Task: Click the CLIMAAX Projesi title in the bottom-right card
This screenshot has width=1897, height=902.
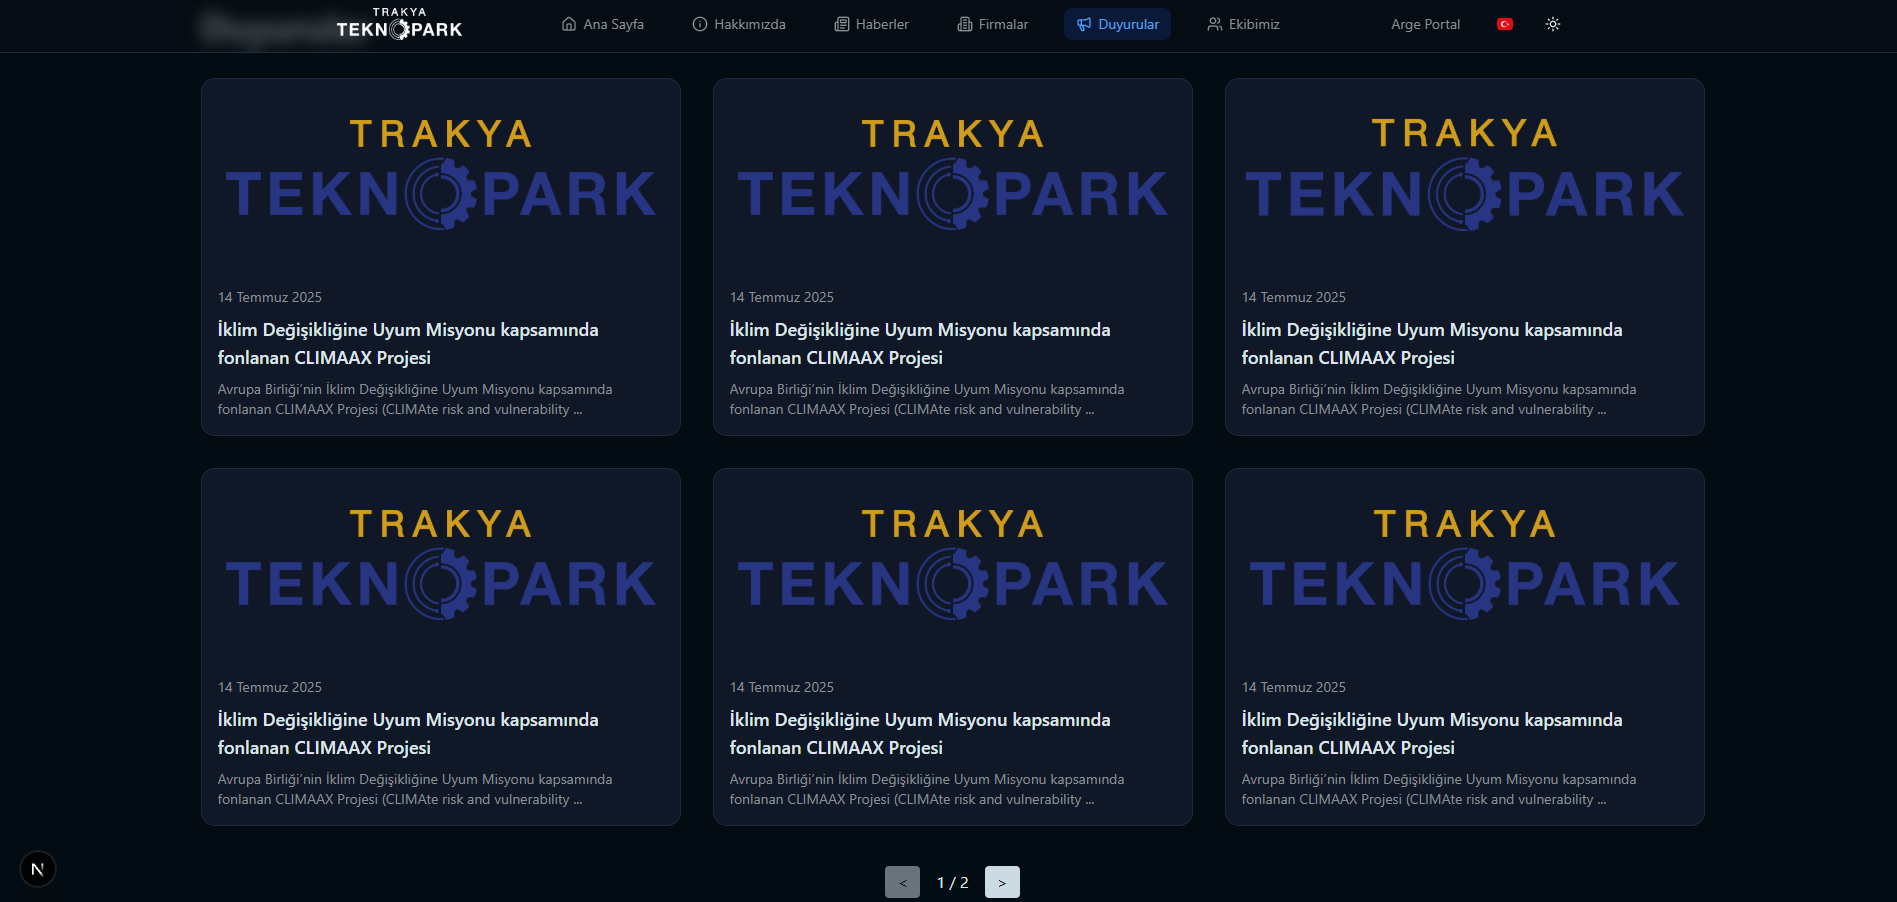Action: click(x=1432, y=733)
